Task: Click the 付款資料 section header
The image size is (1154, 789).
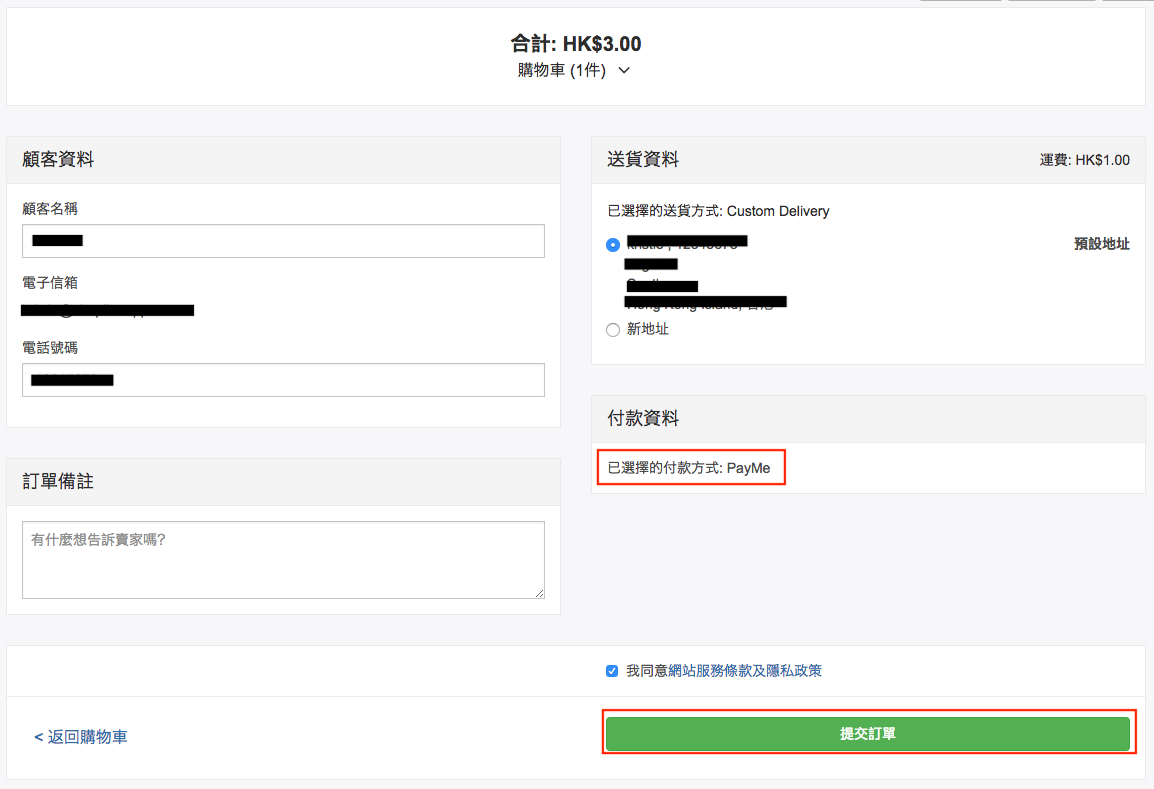Action: tap(643, 419)
